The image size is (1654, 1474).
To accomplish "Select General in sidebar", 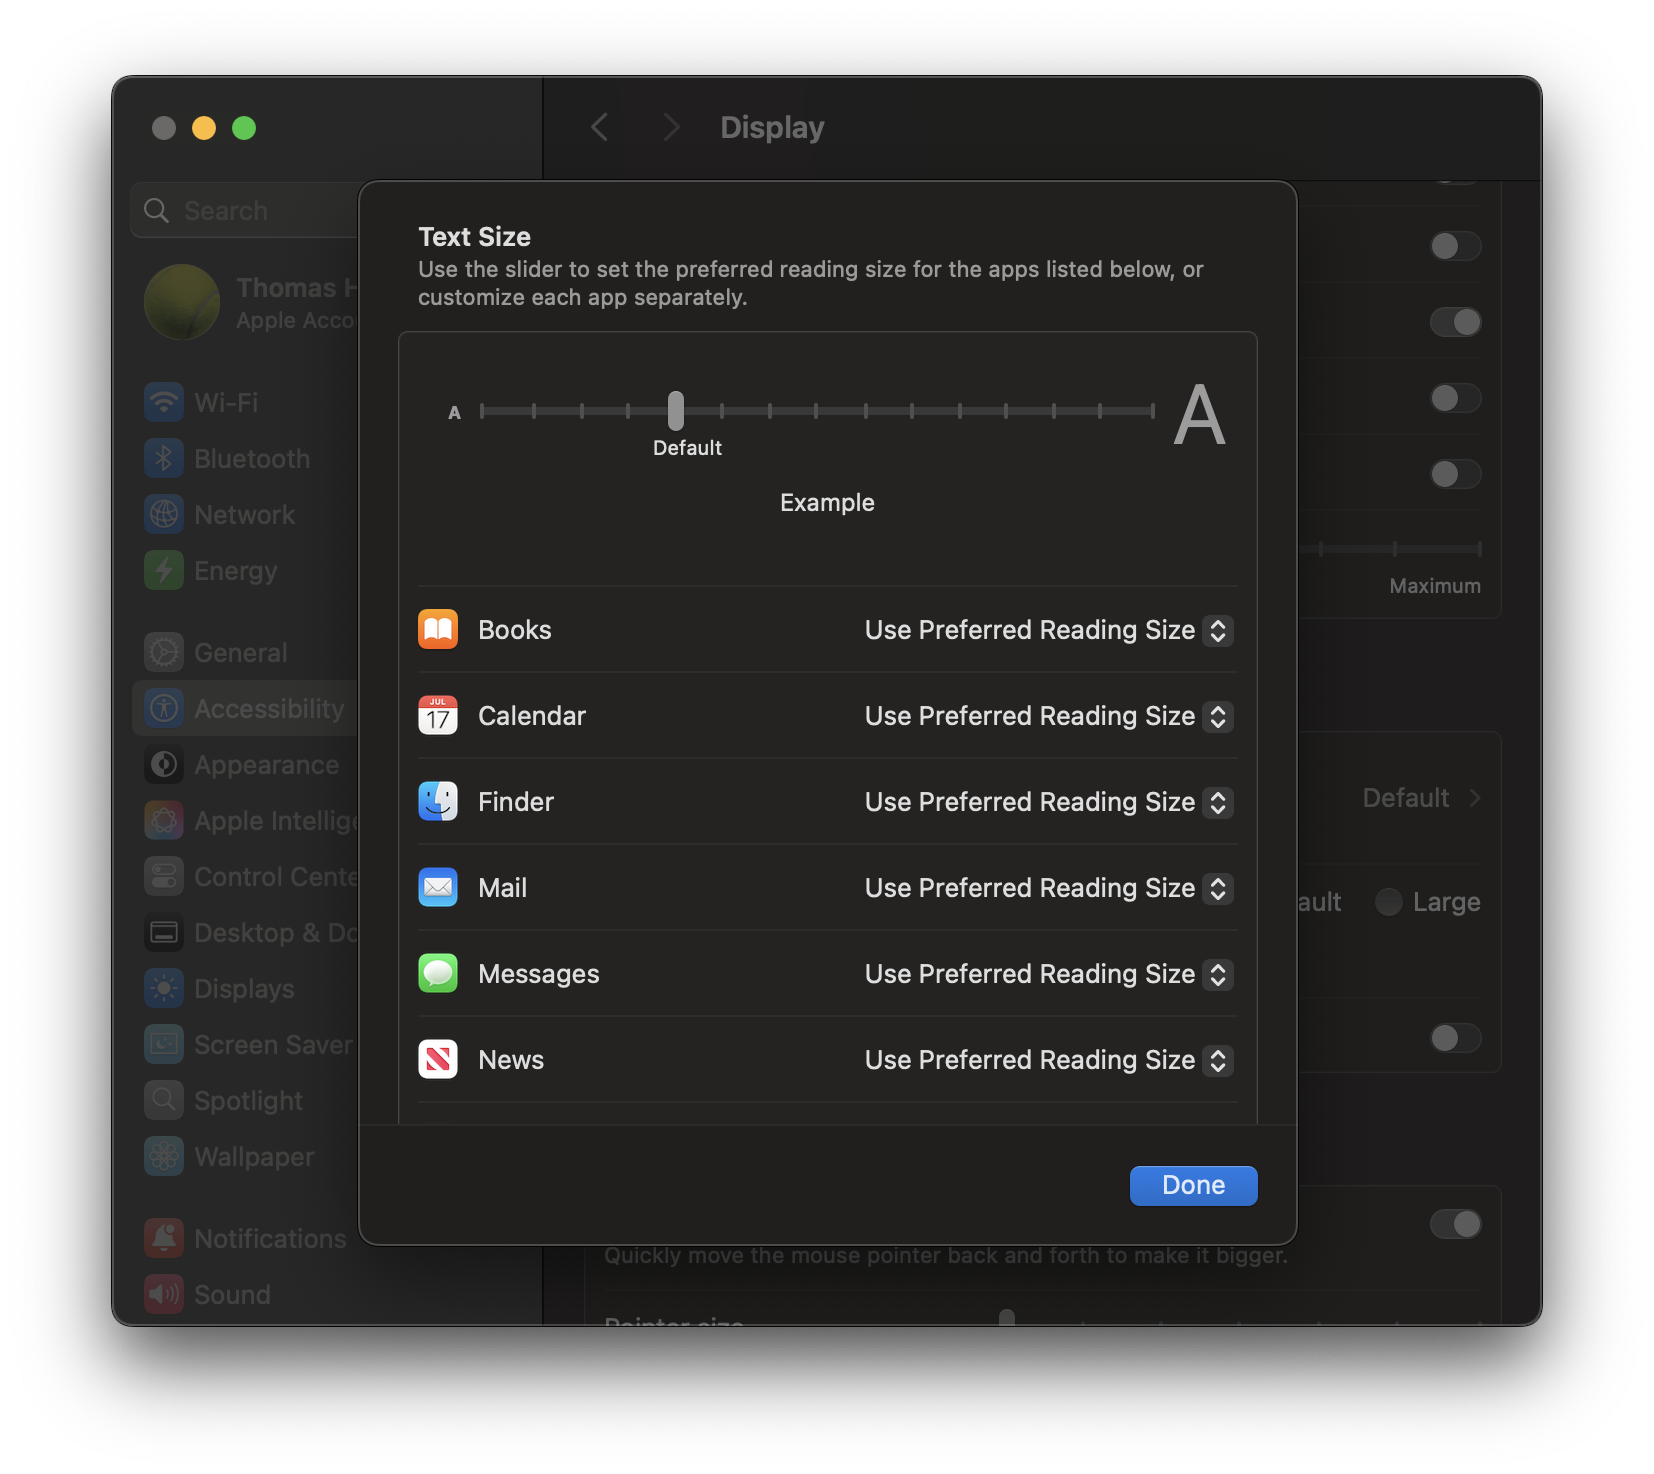I will (x=245, y=652).
